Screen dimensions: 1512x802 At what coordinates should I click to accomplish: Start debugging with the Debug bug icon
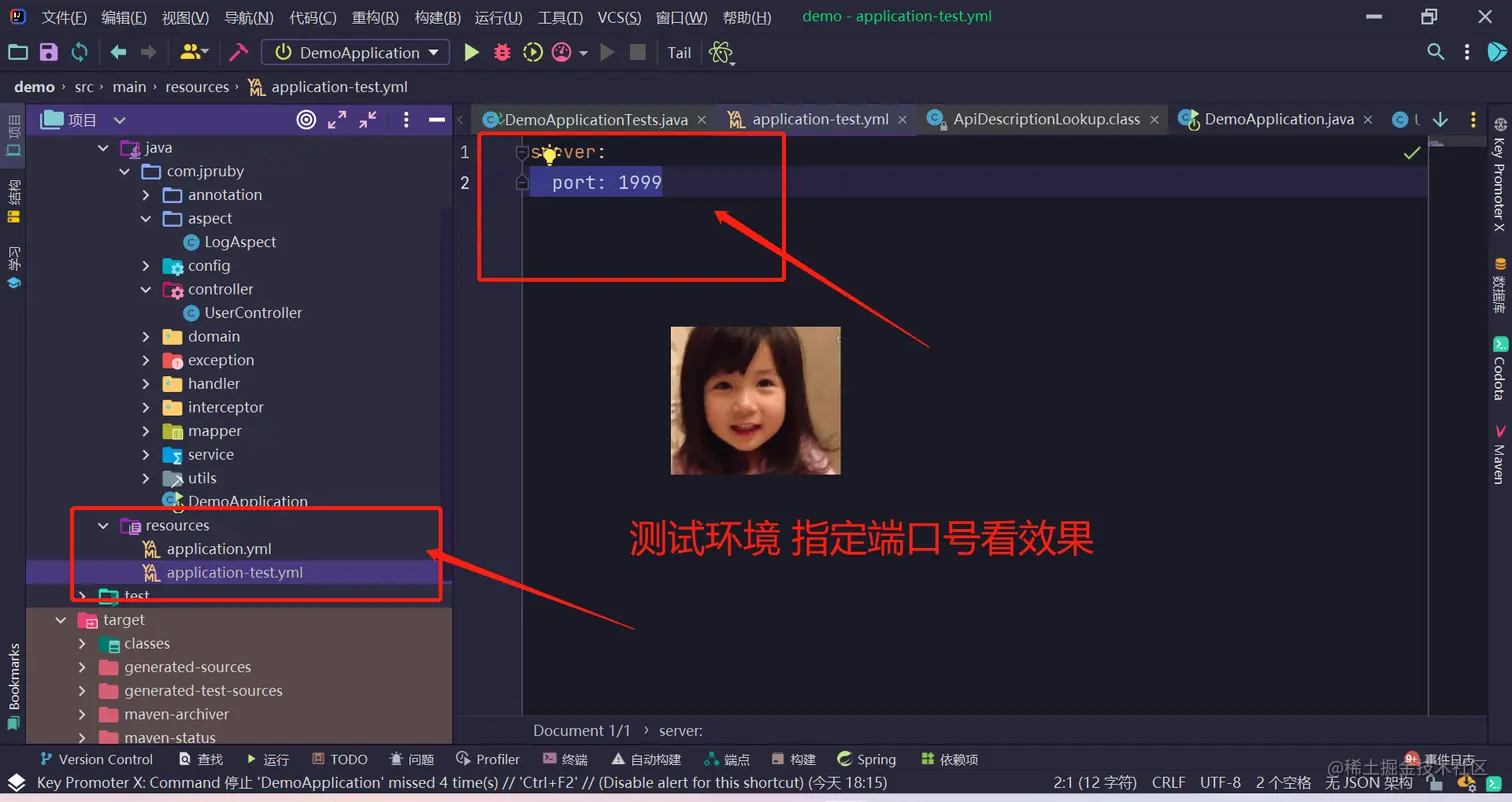(502, 52)
